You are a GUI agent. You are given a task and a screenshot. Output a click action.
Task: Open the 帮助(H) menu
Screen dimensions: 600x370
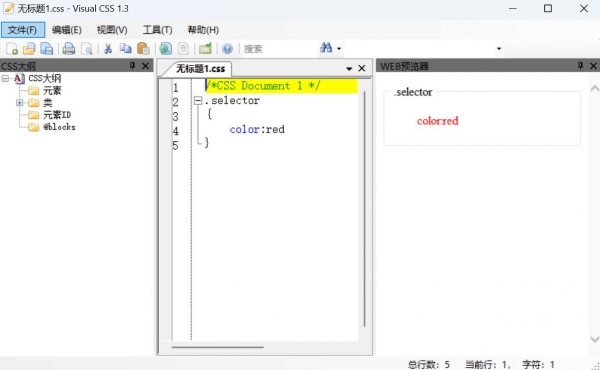coord(203,30)
